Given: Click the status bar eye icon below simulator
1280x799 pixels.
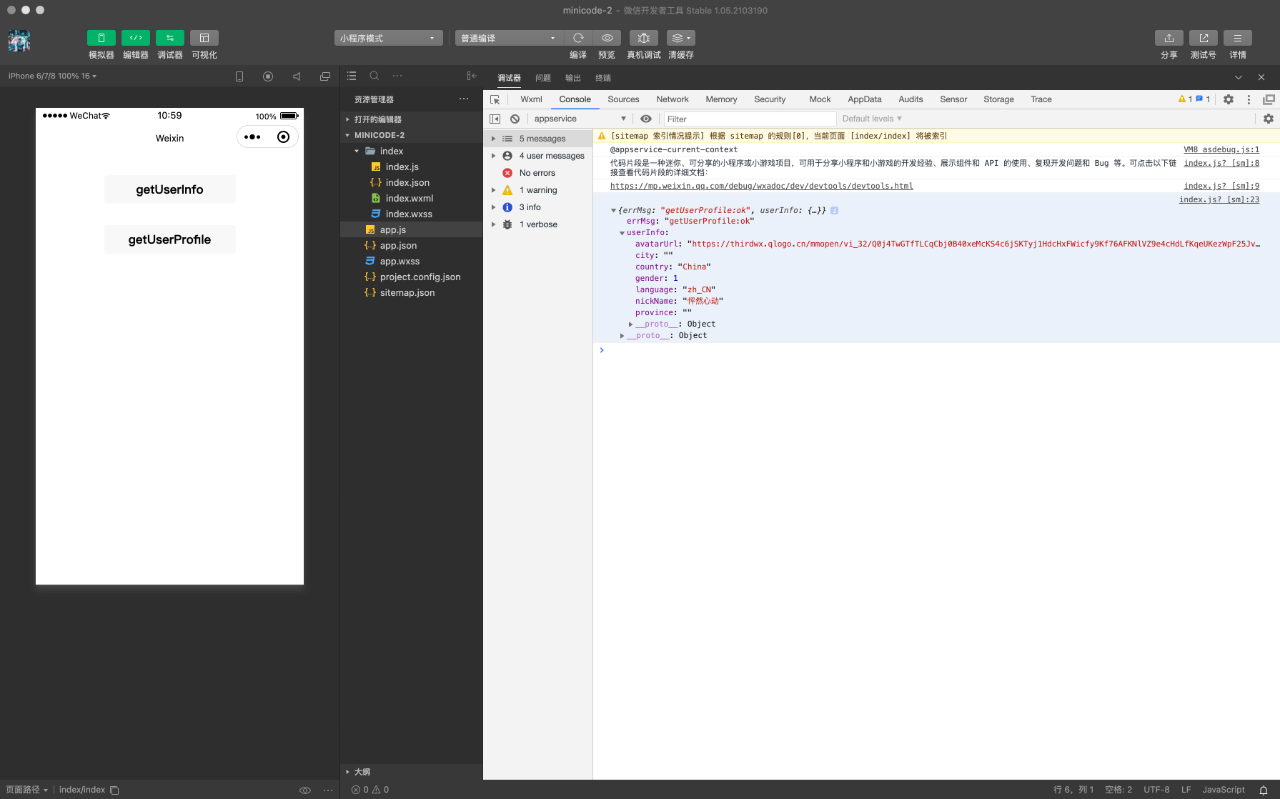Looking at the screenshot, I should [x=305, y=790].
